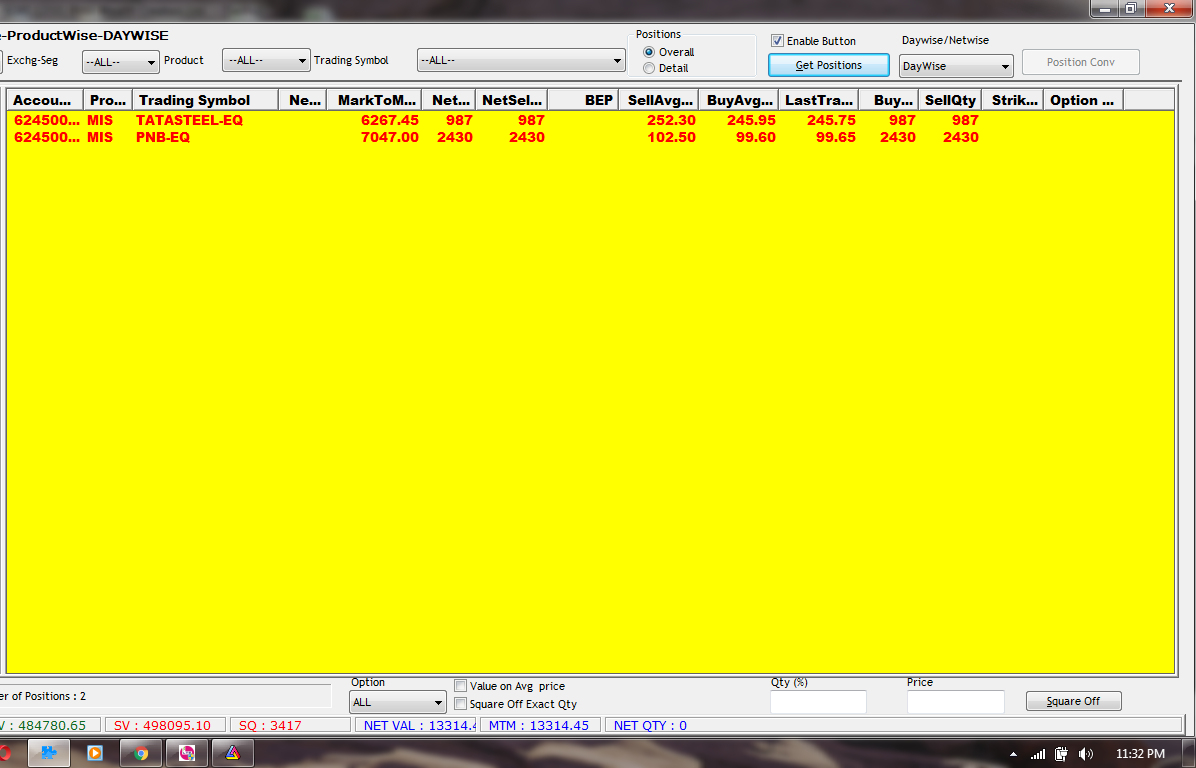Click the SQ : 3417 status entry
Image resolution: width=1196 pixels, height=768 pixels.
(290, 725)
